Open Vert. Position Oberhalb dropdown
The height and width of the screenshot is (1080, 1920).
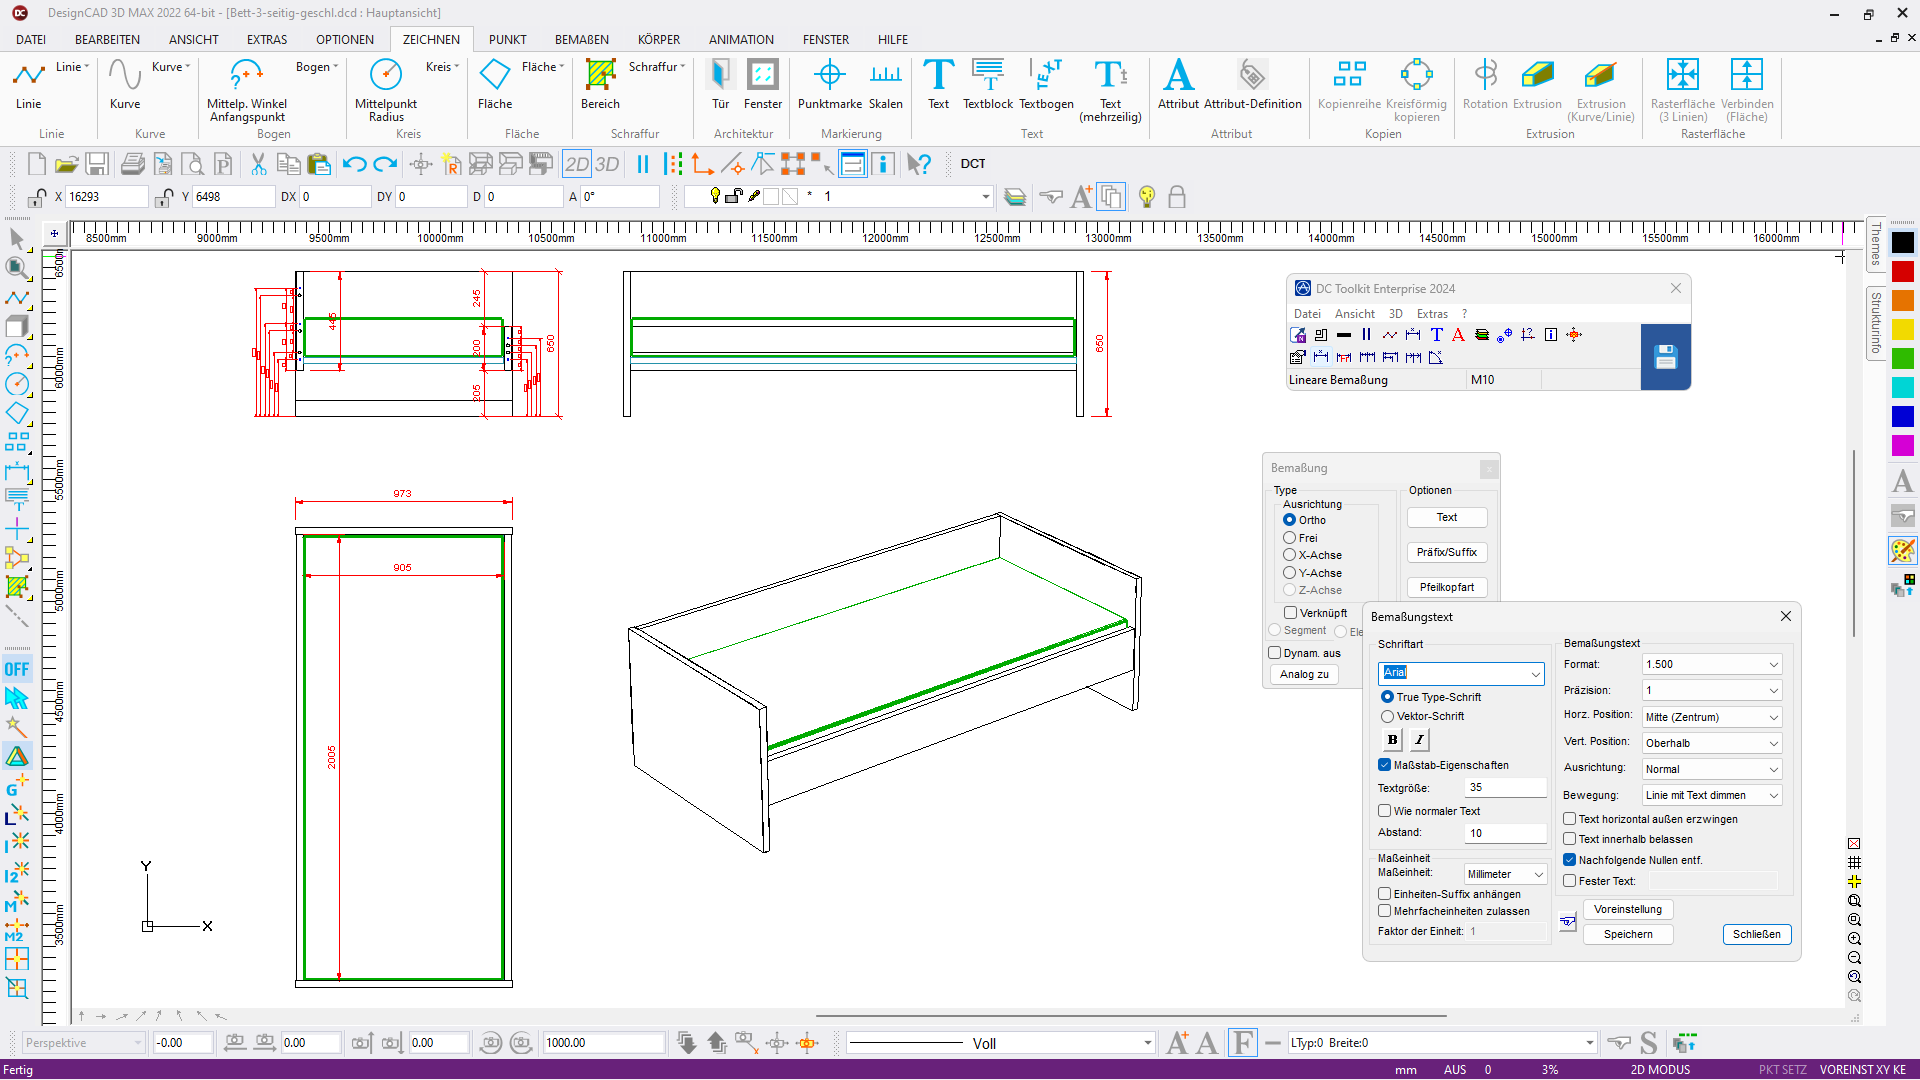coord(1712,743)
